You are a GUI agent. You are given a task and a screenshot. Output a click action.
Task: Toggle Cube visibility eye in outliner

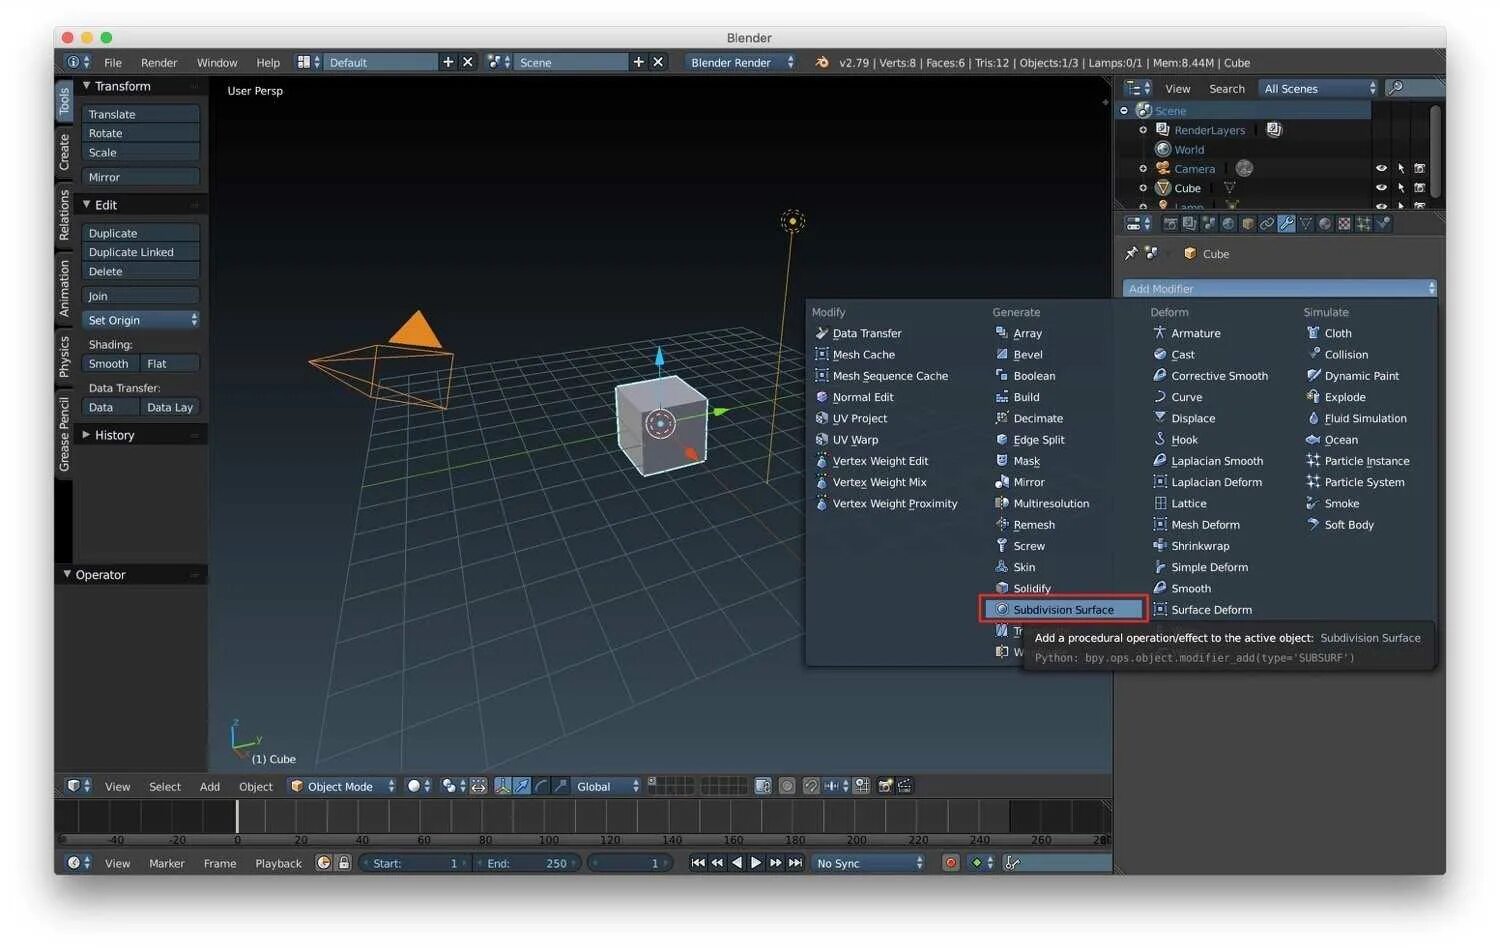coord(1381,188)
